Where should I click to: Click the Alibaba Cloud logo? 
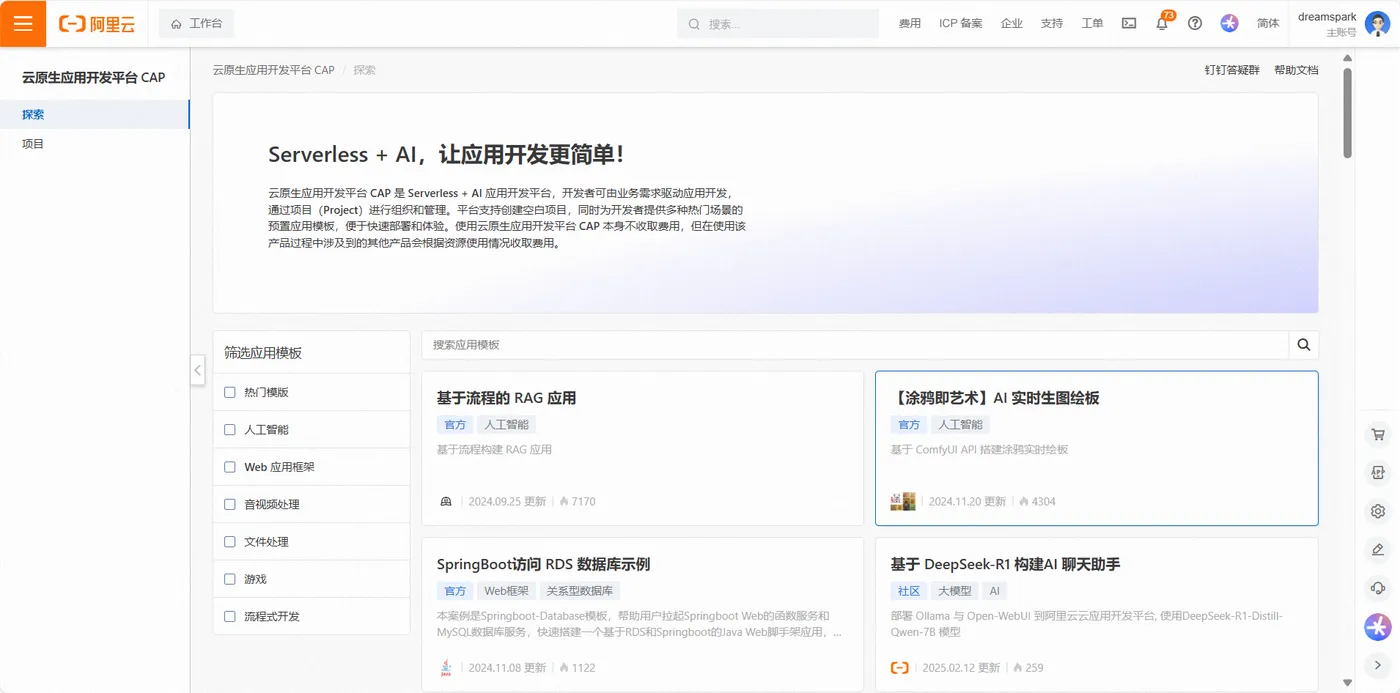[x=97, y=23]
